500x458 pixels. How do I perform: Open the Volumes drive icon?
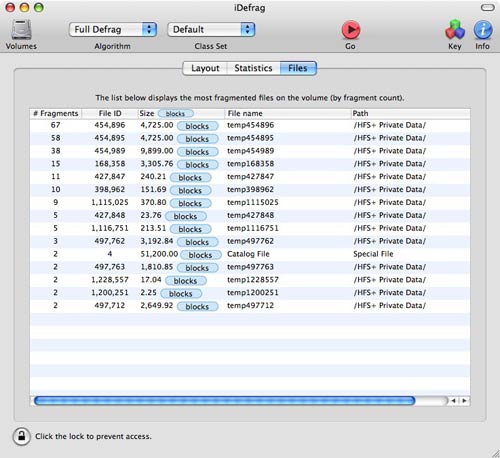point(21,30)
